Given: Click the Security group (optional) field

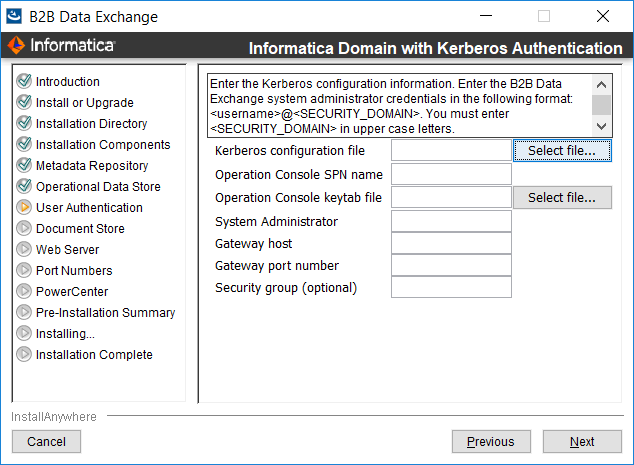Looking at the screenshot, I should (451, 287).
